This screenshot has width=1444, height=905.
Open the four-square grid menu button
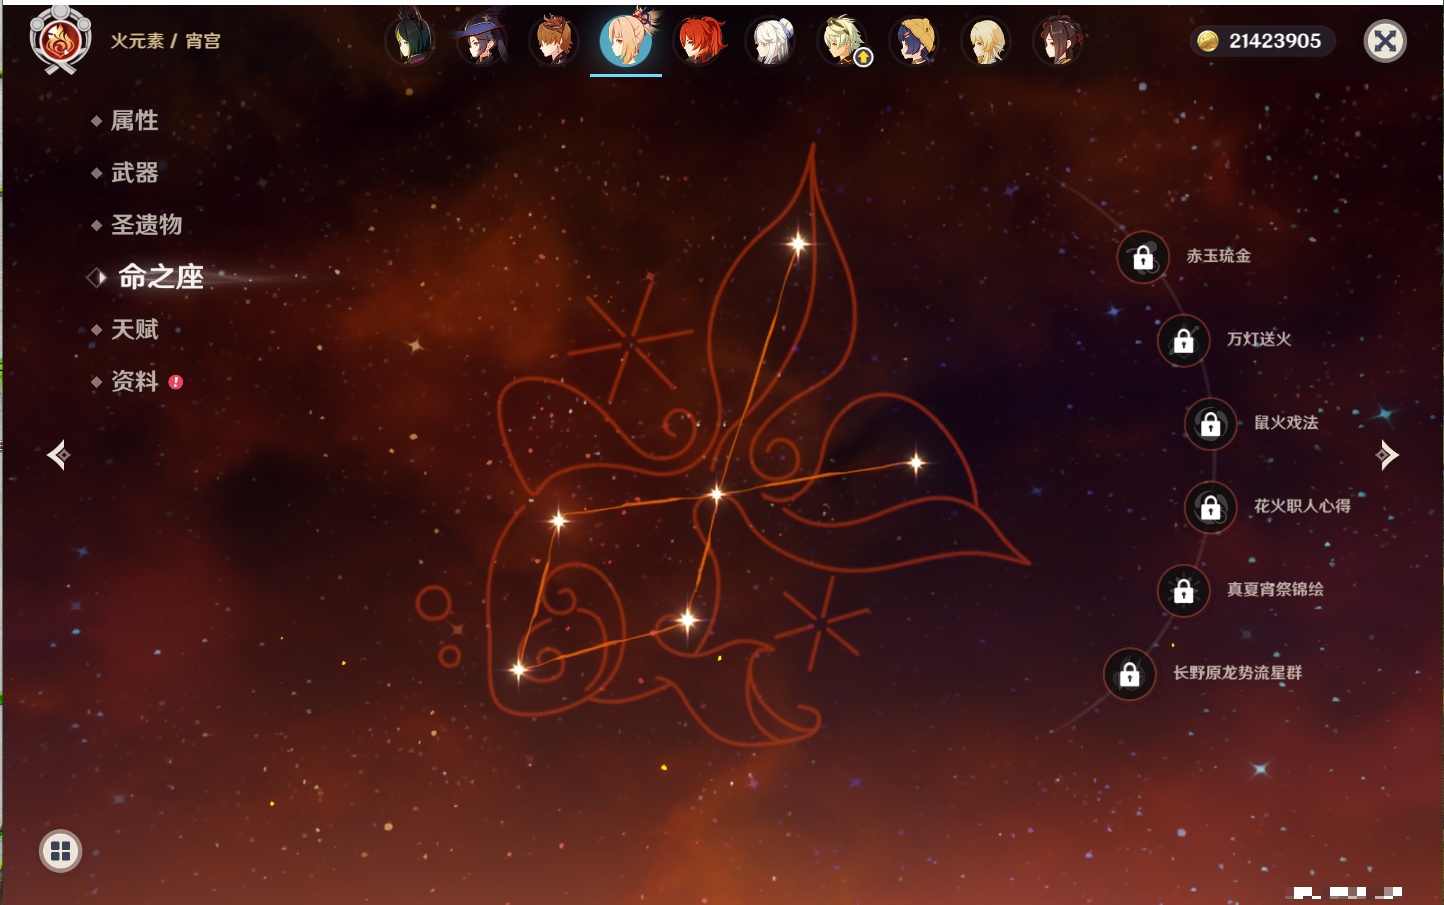60,851
